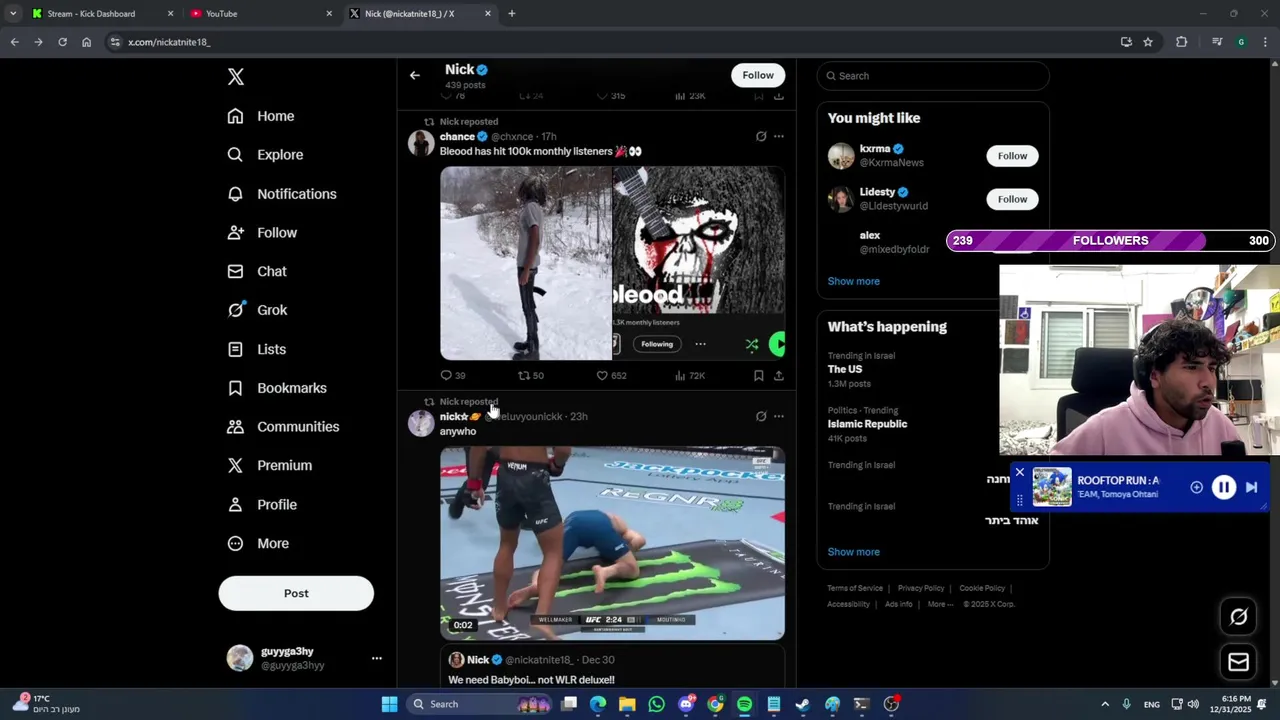The height and width of the screenshot is (720, 1280).
Task: Click the Communities sidebar icon
Action: 235,427
